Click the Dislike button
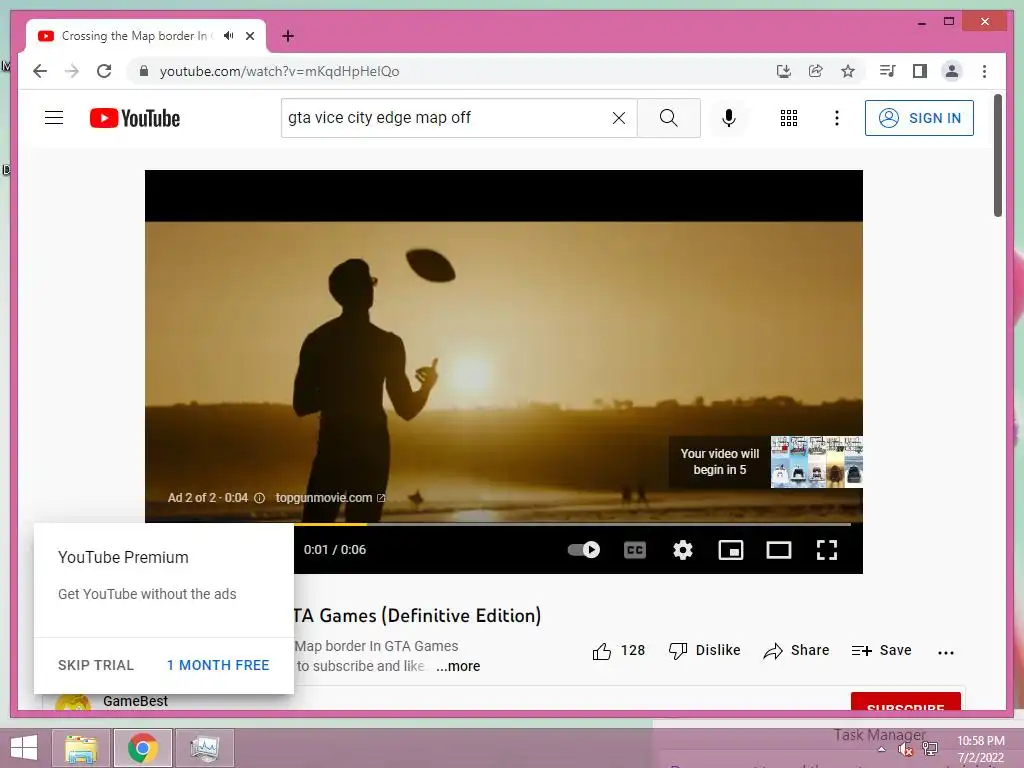1024x768 pixels. [x=705, y=650]
